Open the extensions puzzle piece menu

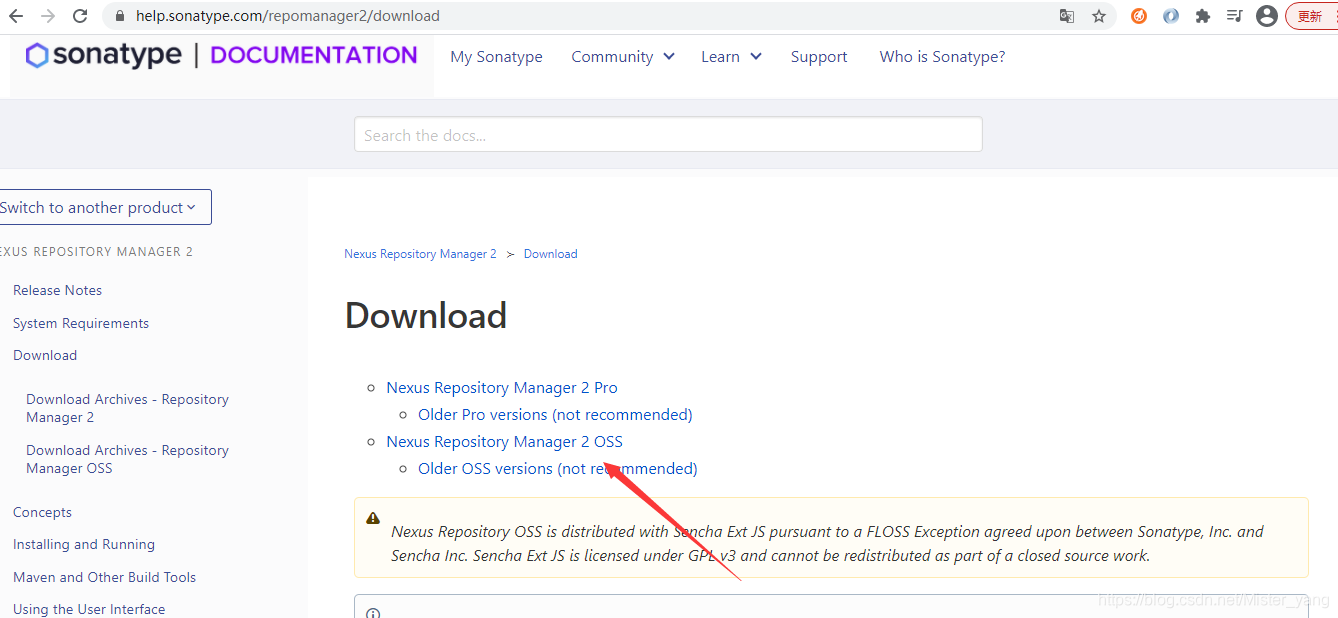pos(1203,16)
